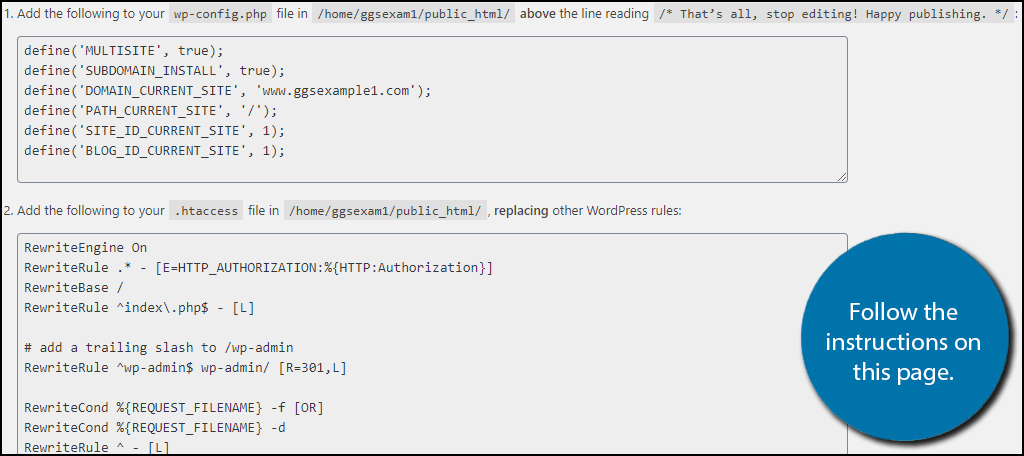Click the wp-admin R=301 RewriteRule line
Viewport: 1024px width, 456px height.
coord(185,368)
